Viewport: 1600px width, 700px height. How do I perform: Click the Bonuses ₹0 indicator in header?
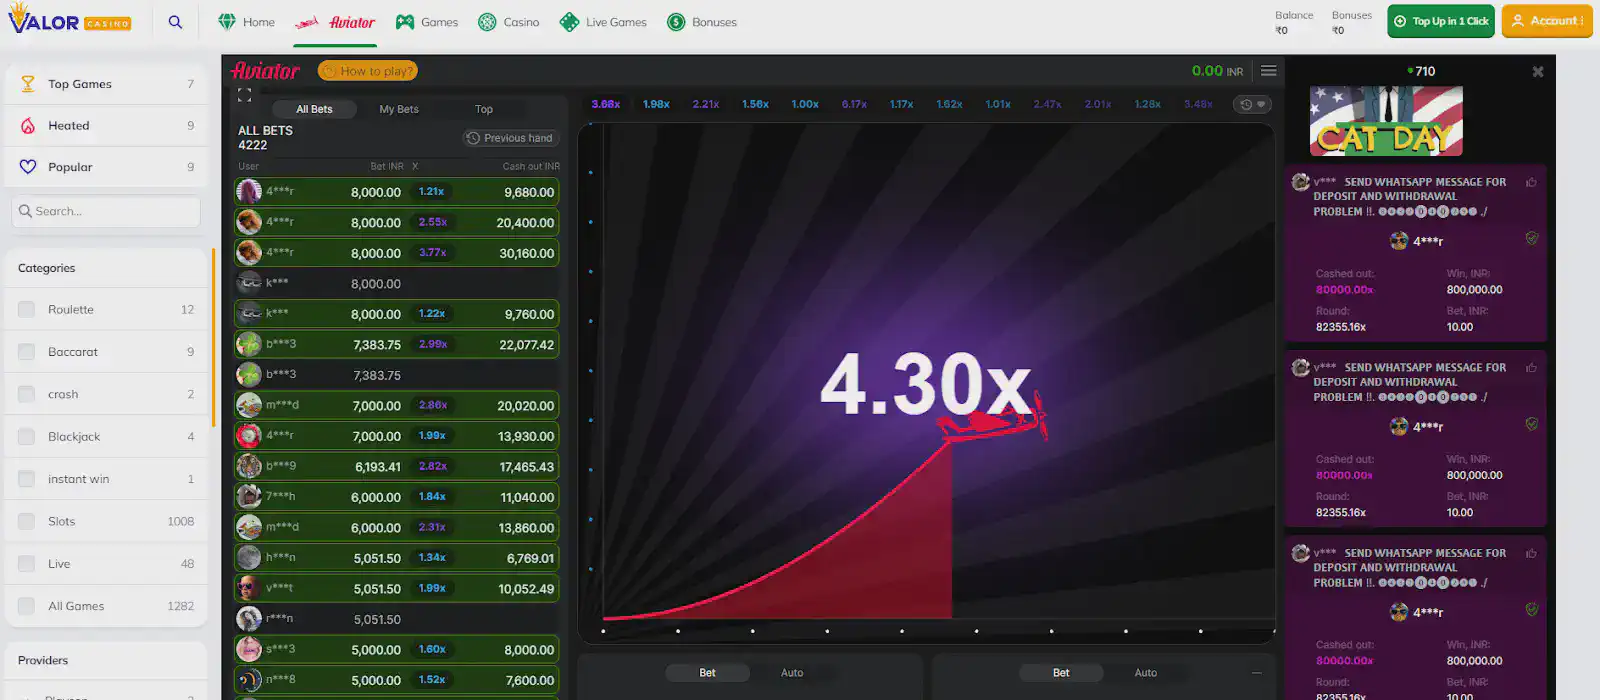tap(1352, 22)
